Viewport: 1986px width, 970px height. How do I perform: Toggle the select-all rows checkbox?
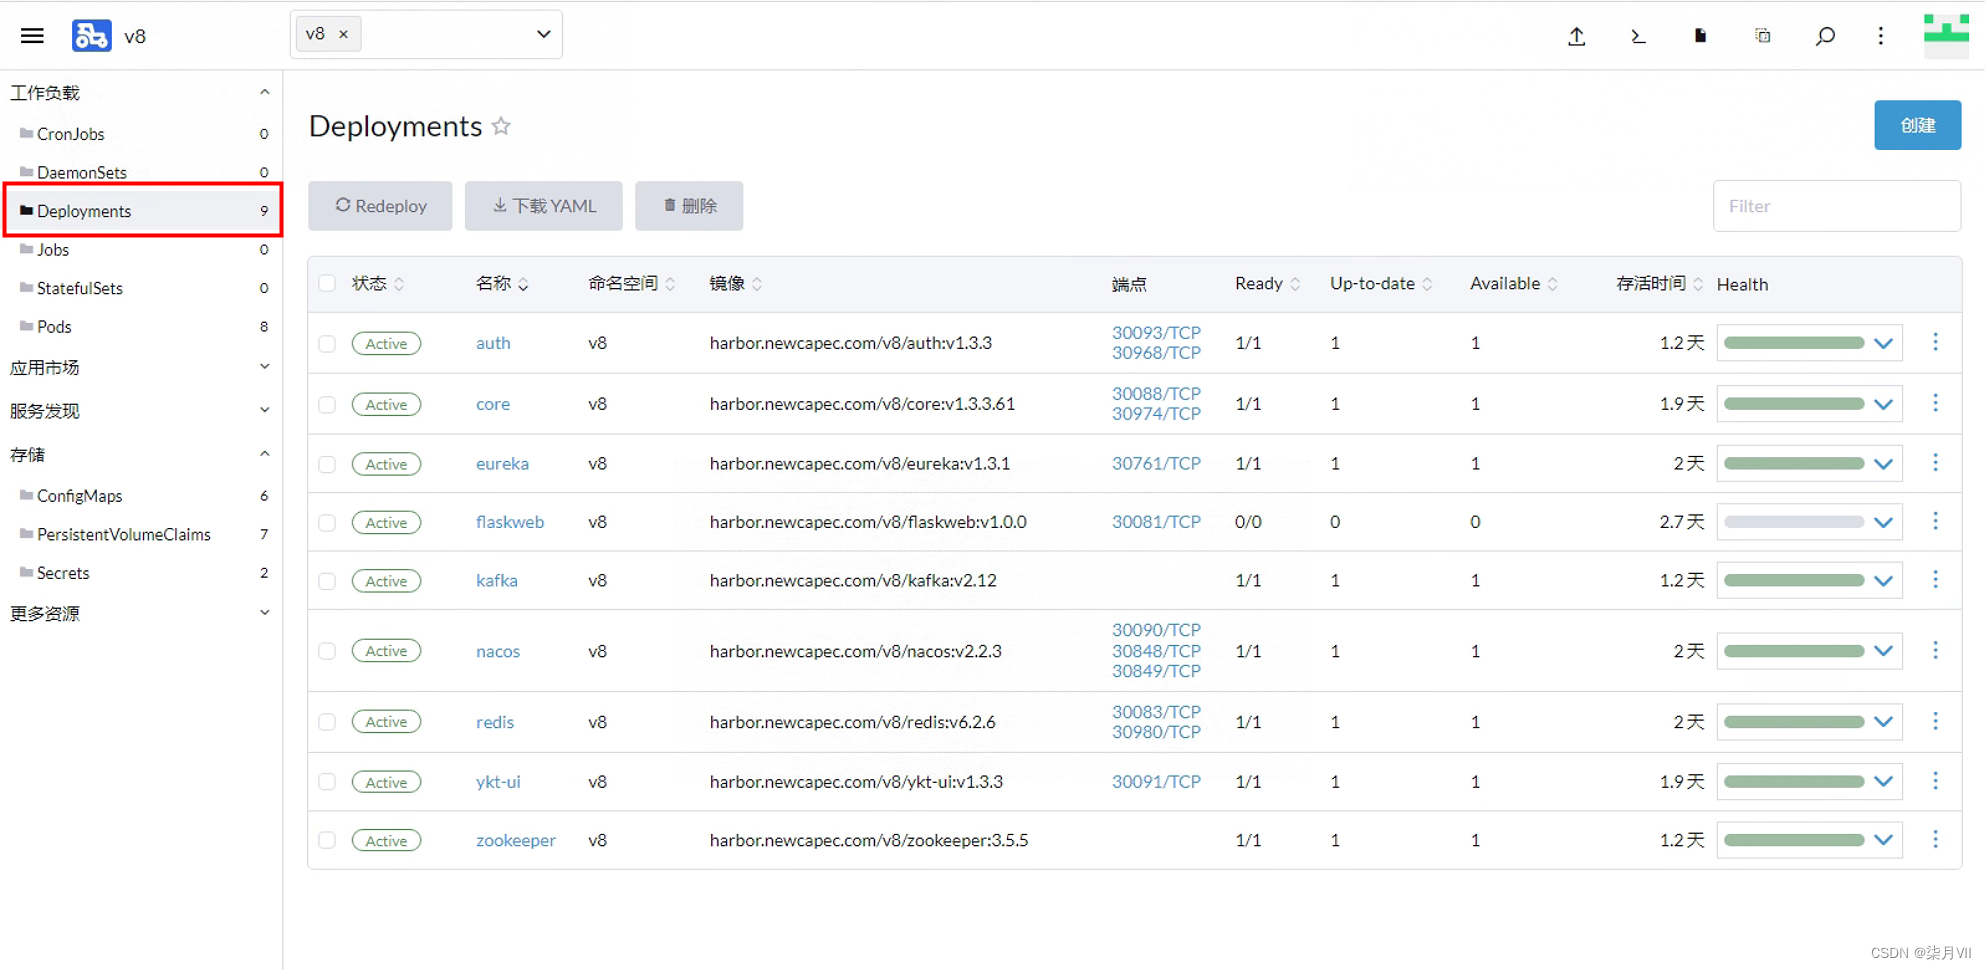point(327,283)
